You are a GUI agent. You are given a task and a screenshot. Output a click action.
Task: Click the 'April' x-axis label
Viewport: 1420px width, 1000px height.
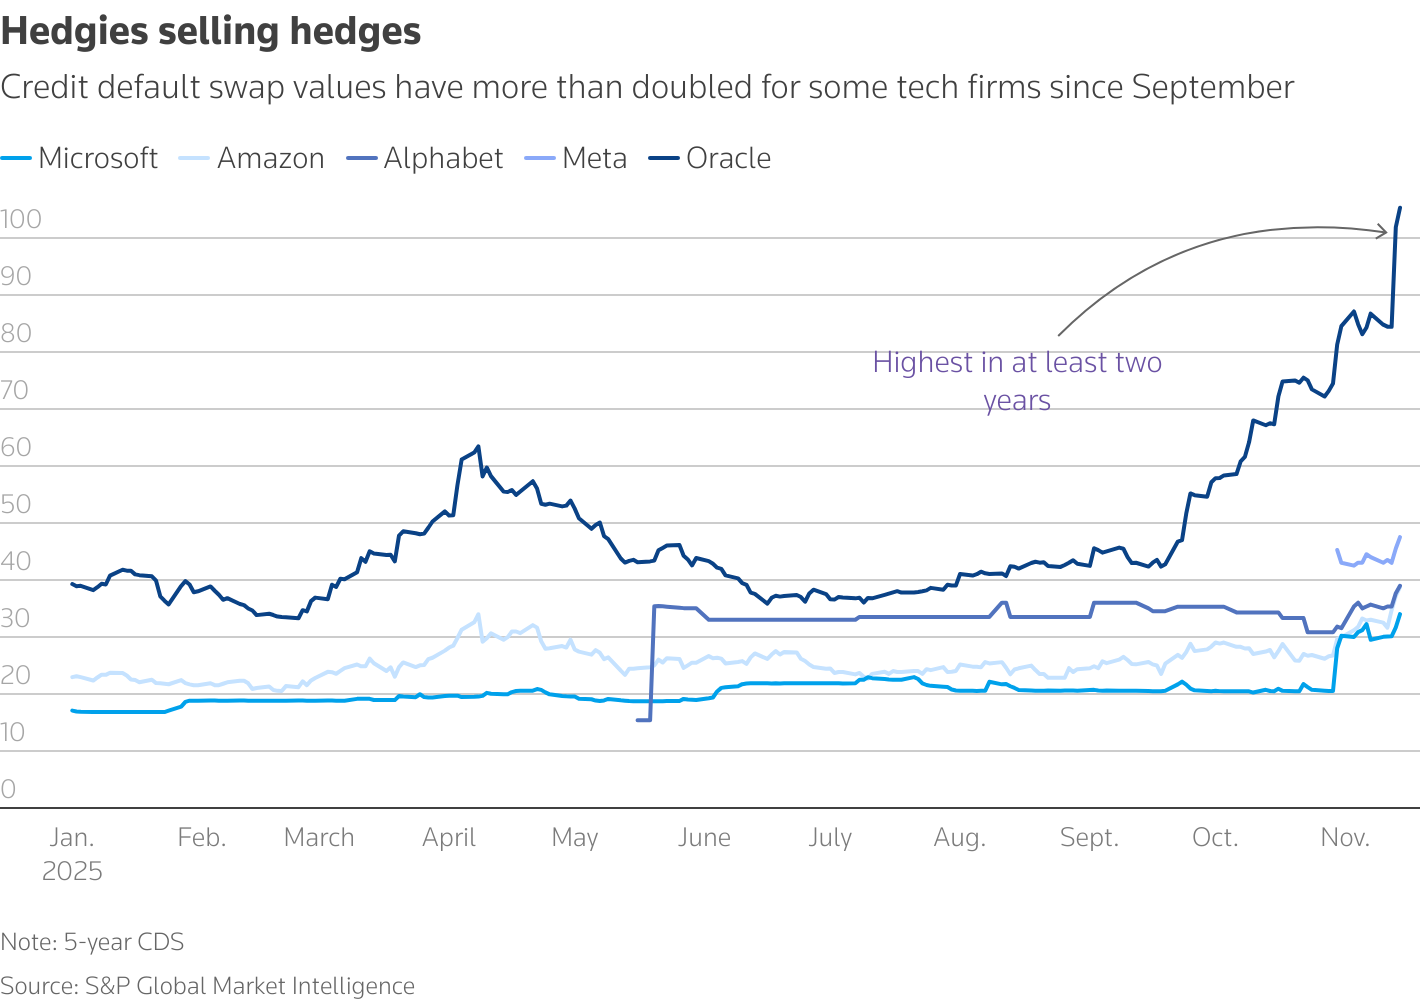tap(449, 838)
